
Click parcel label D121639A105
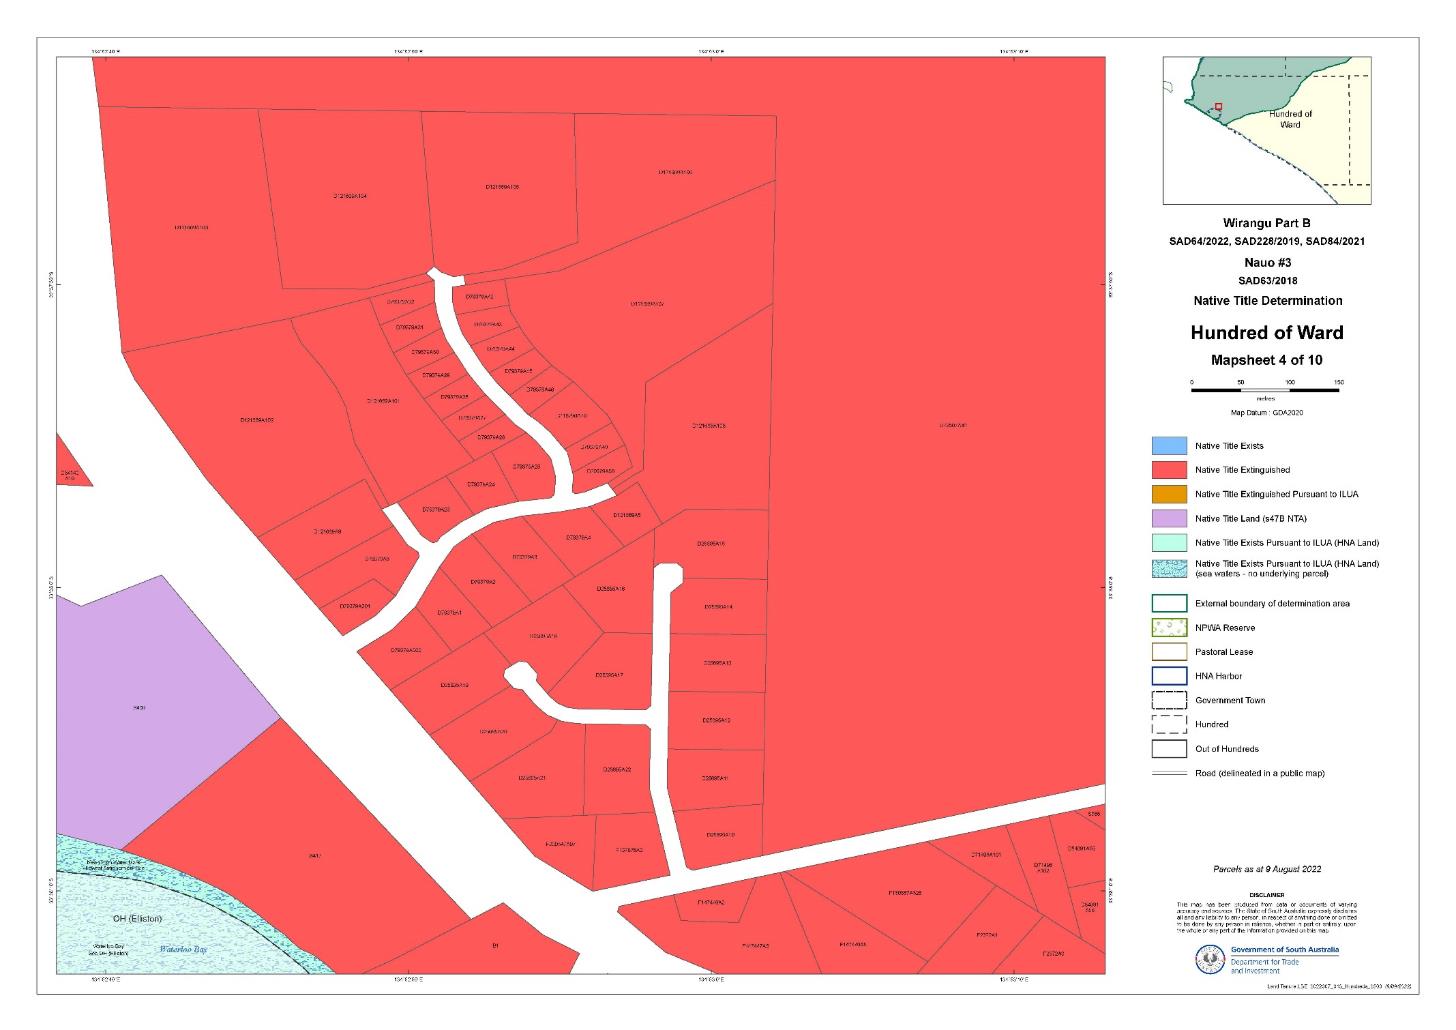(x=502, y=186)
